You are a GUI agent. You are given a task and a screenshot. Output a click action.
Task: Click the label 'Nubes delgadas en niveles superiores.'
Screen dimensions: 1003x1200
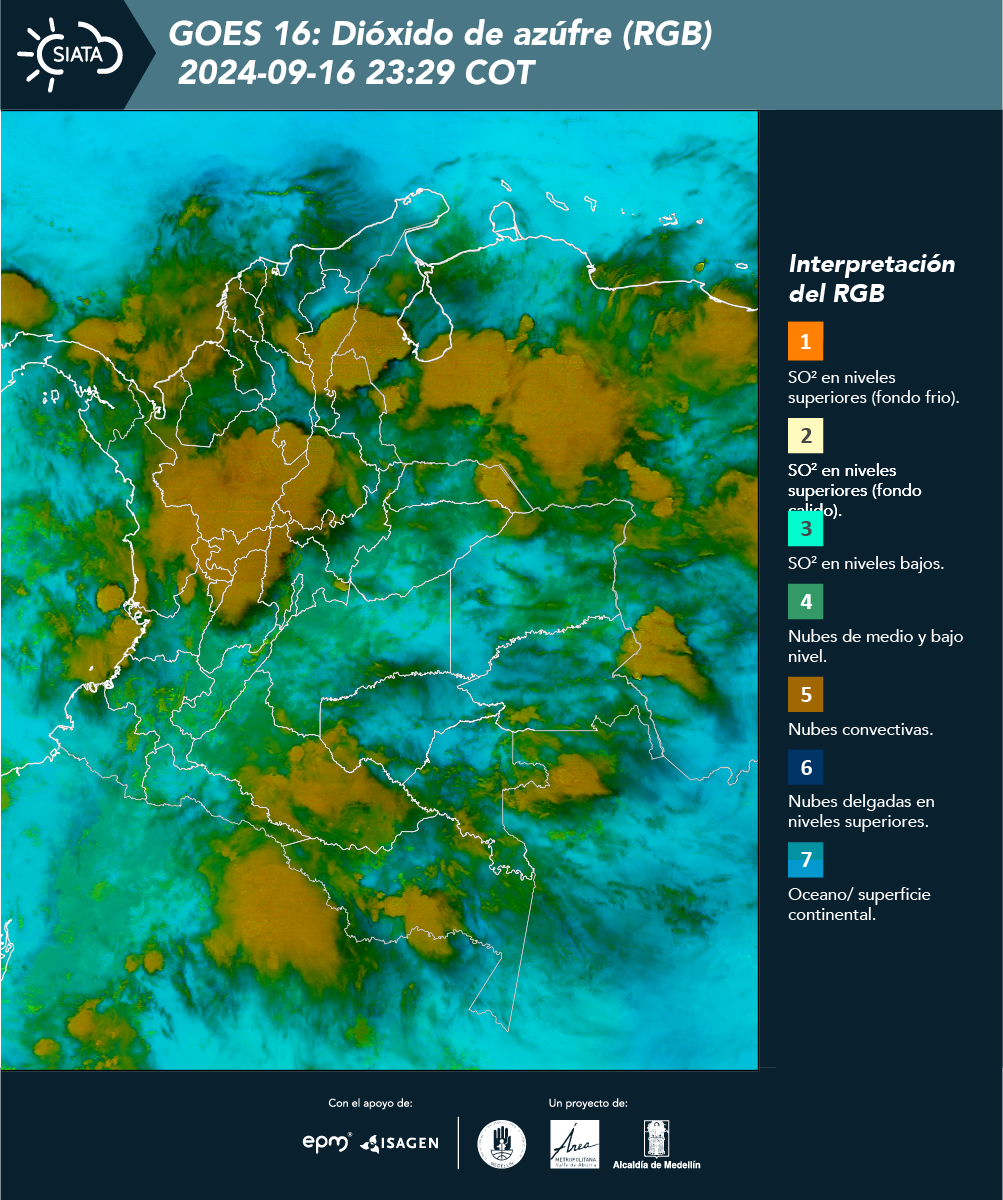pos(861,811)
